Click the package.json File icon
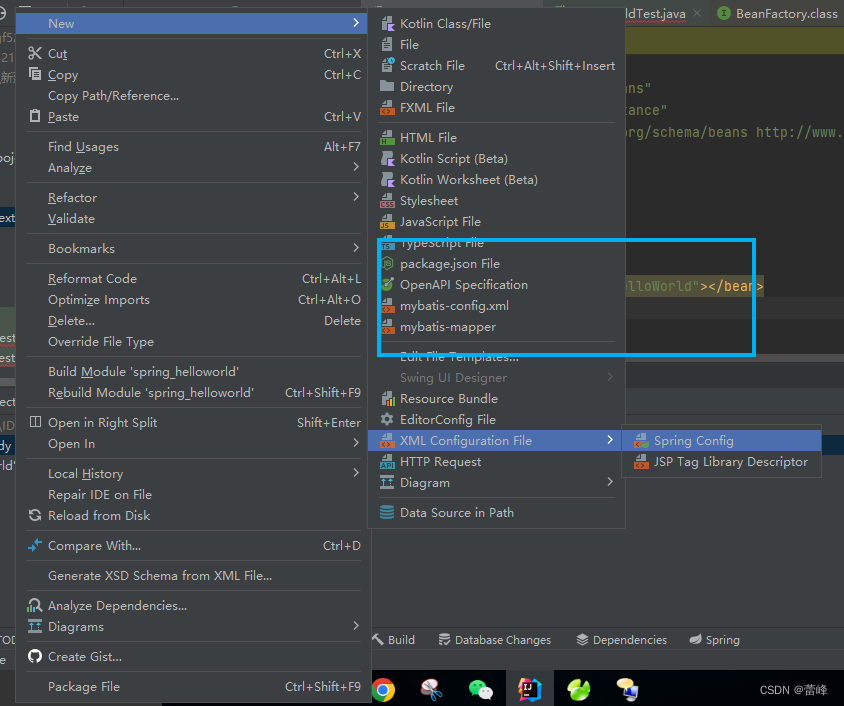 tap(387, 264)
